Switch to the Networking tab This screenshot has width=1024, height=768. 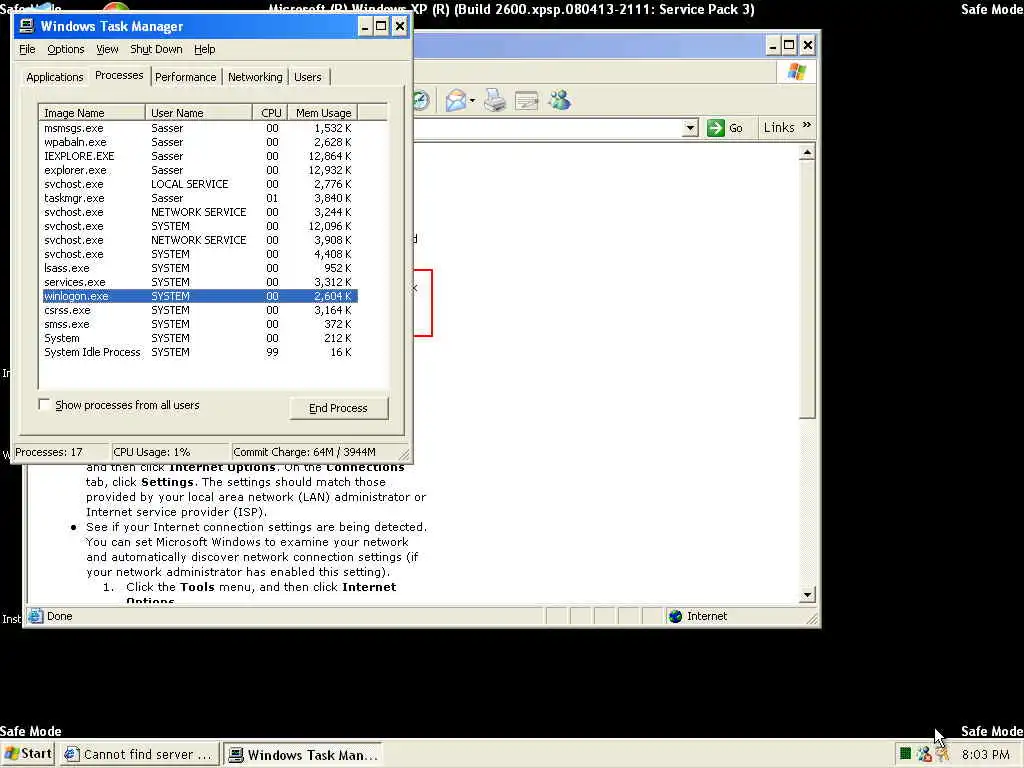click(x=255, y=77)
